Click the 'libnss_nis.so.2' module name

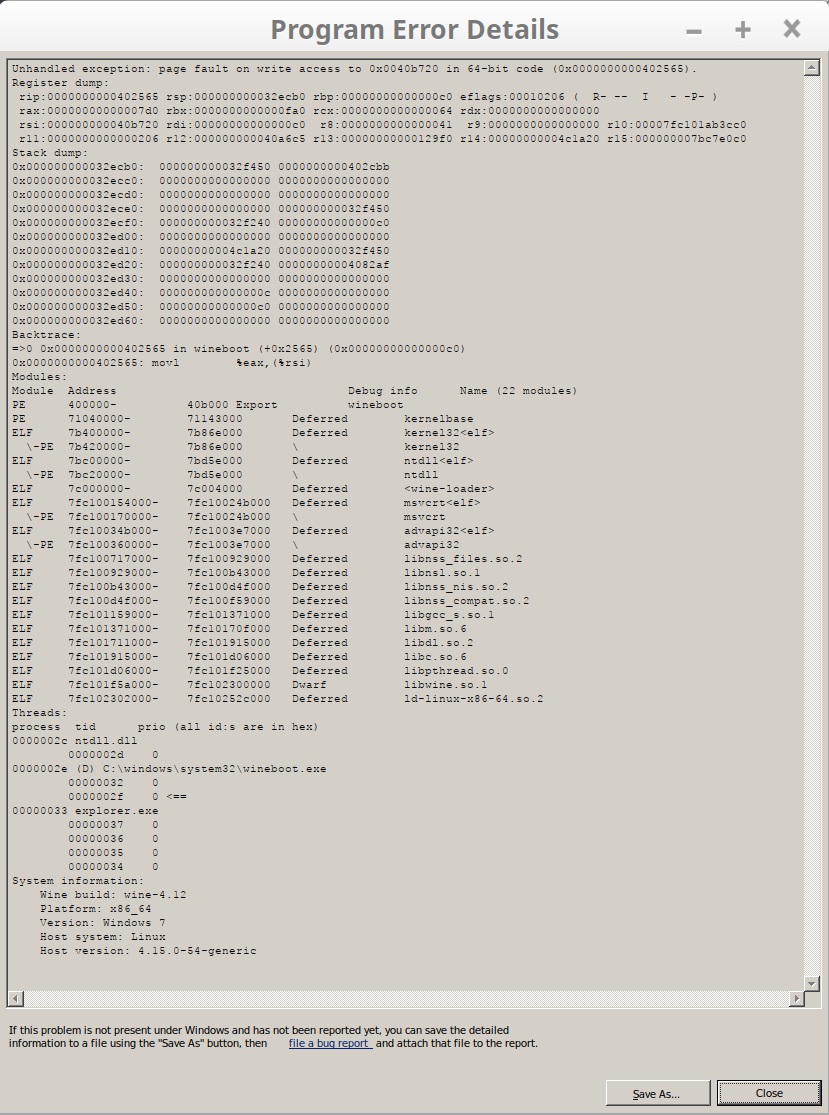tap(456, 587)
